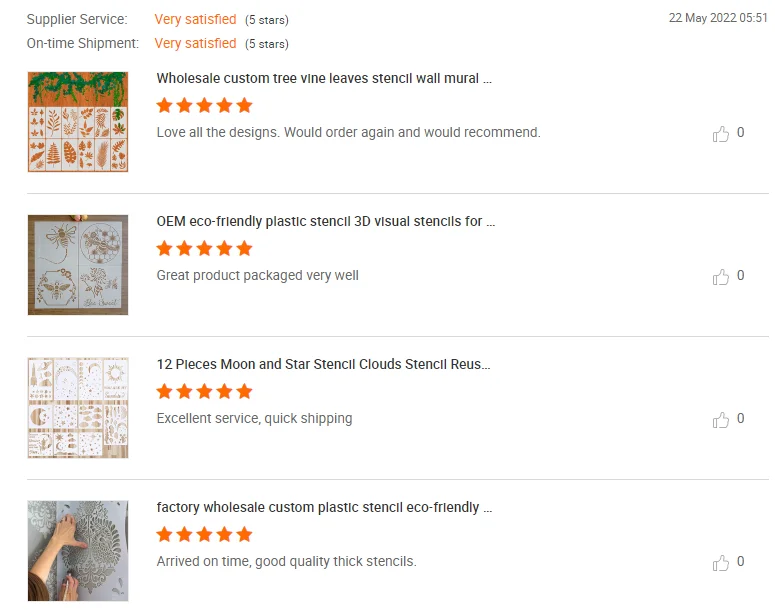Open the mandala wall stencil thumbnail
Image resolution: width=775 pixels, height=615 pixels.
click(x=78, y=551)
